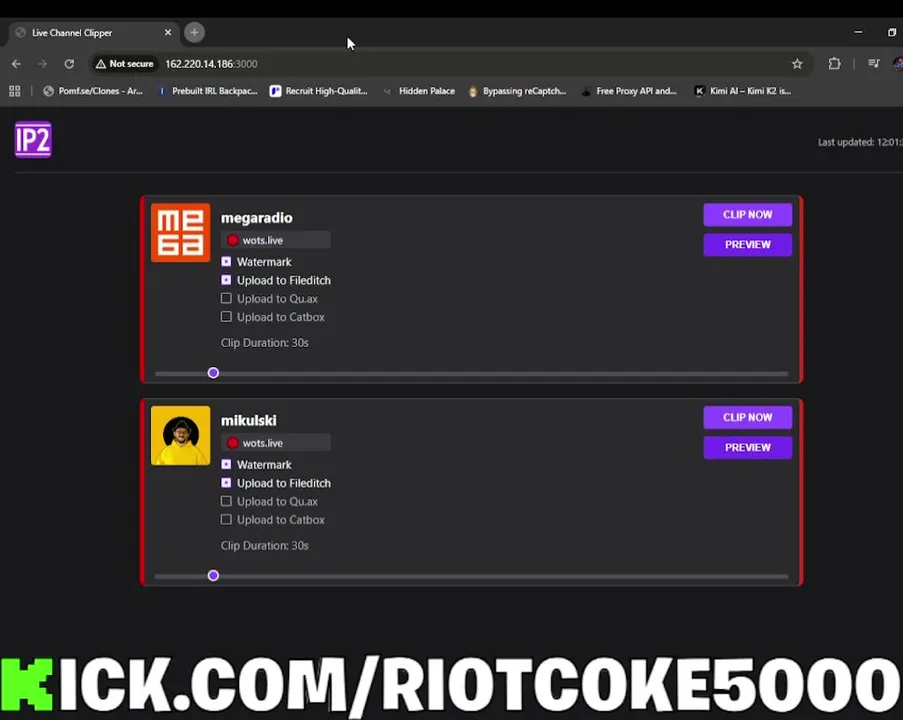The image size is (903, 720).
Task: Click the IP2 logo
Action: 33,139
